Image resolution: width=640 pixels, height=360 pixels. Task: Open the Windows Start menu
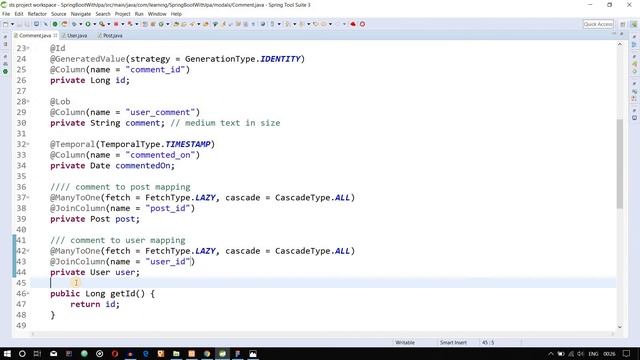click(7, 353)
